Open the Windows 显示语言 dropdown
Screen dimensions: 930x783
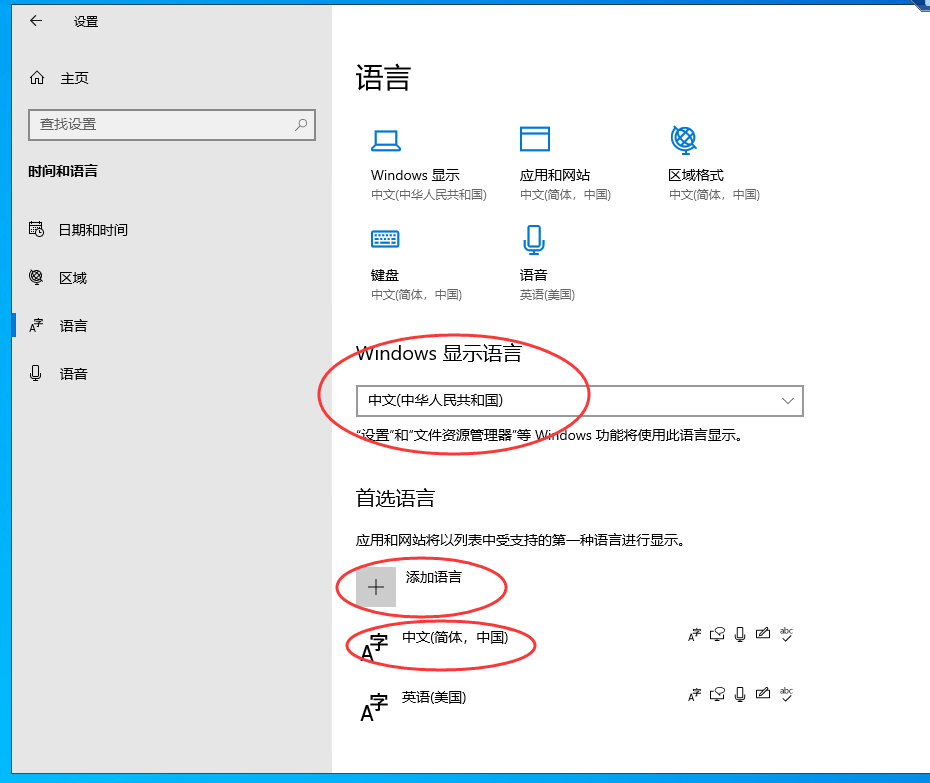tap(579, 401)
